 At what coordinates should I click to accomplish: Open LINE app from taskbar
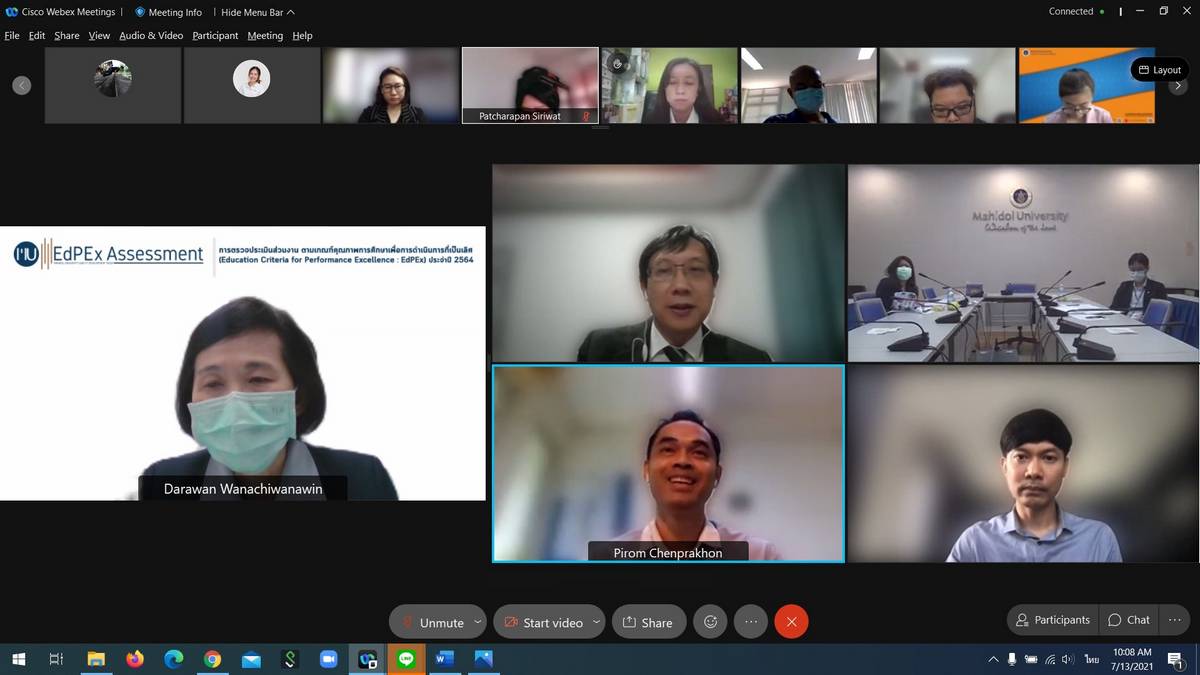406,659
